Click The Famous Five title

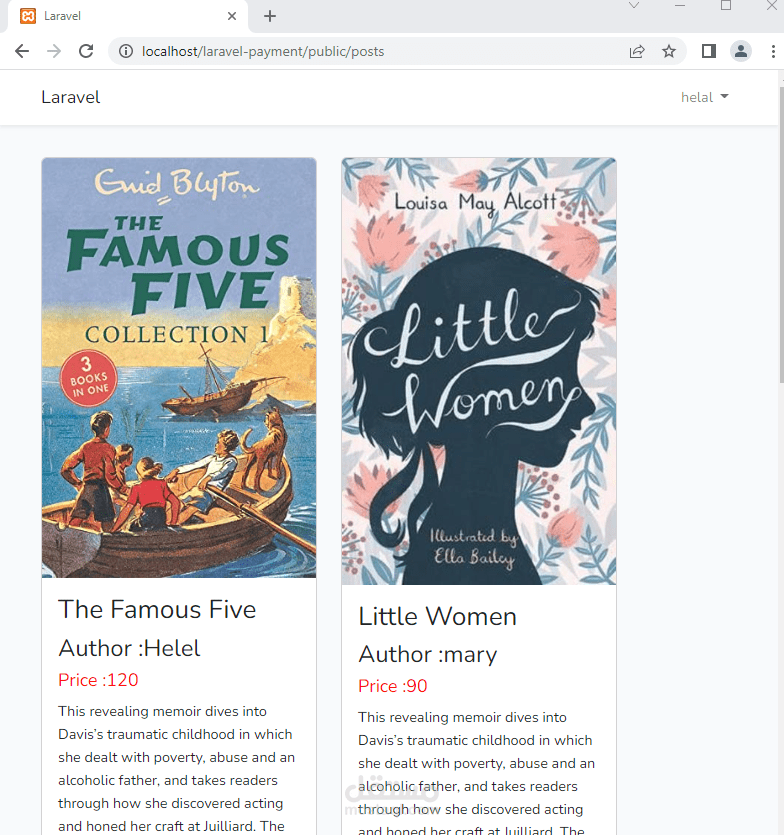pos(157,609)
